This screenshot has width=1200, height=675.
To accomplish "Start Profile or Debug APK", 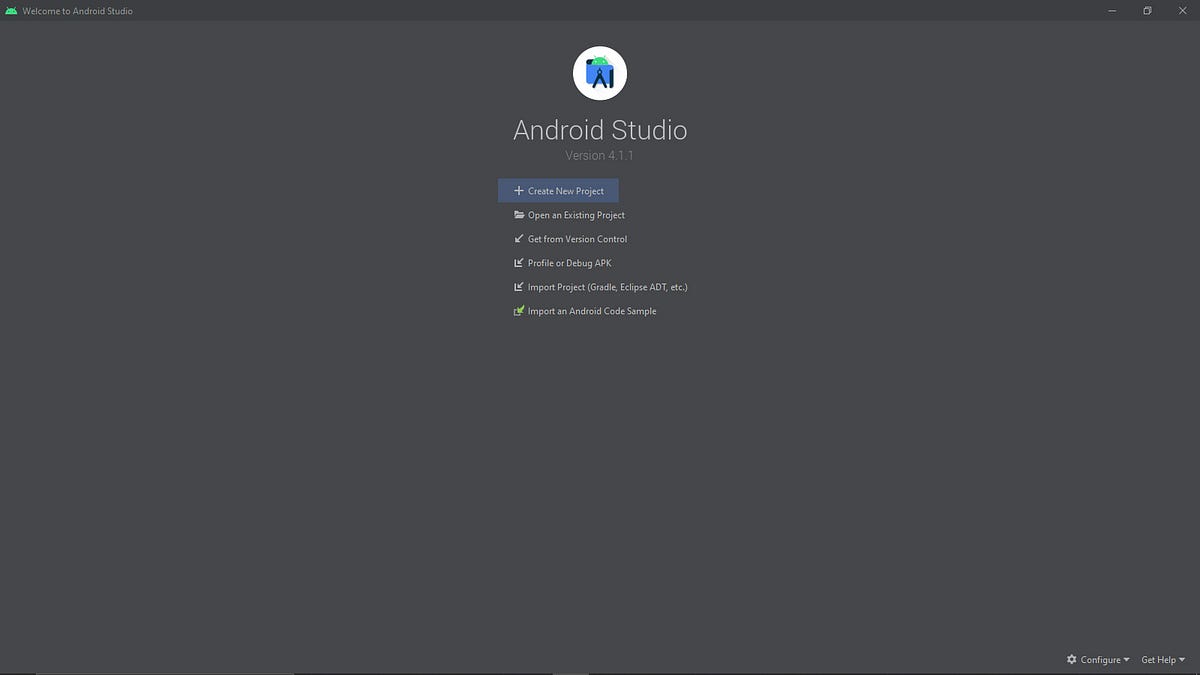I will click(x=569, y=262).
